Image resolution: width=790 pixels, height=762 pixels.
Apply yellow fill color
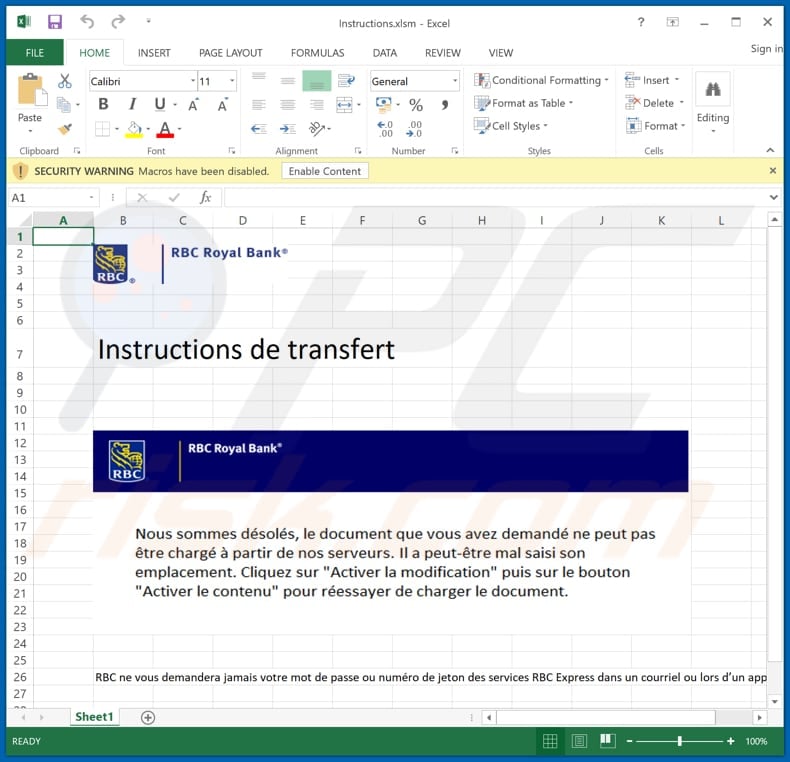(134, 130)
